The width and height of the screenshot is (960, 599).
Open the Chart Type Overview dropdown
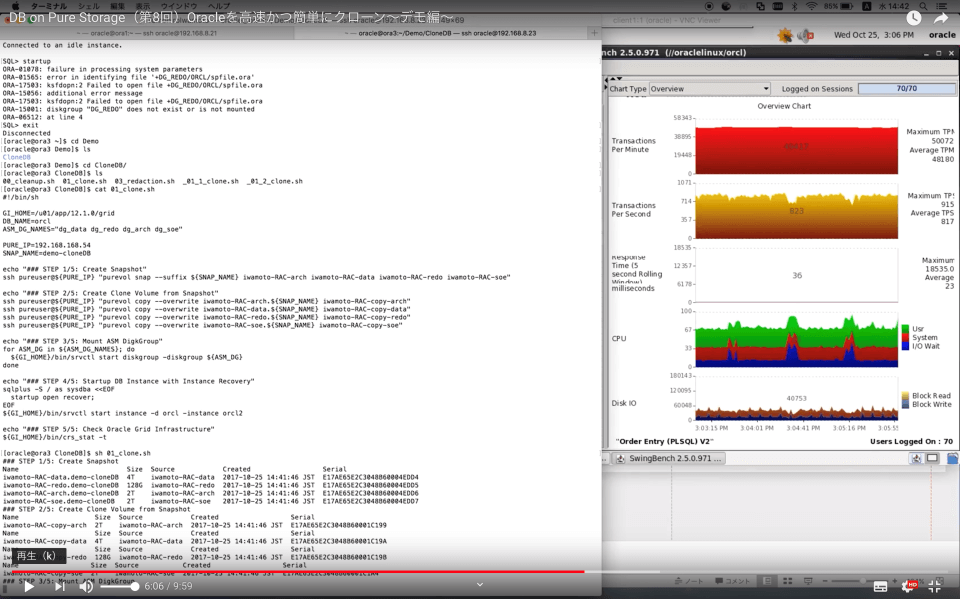tap(710, 89)
